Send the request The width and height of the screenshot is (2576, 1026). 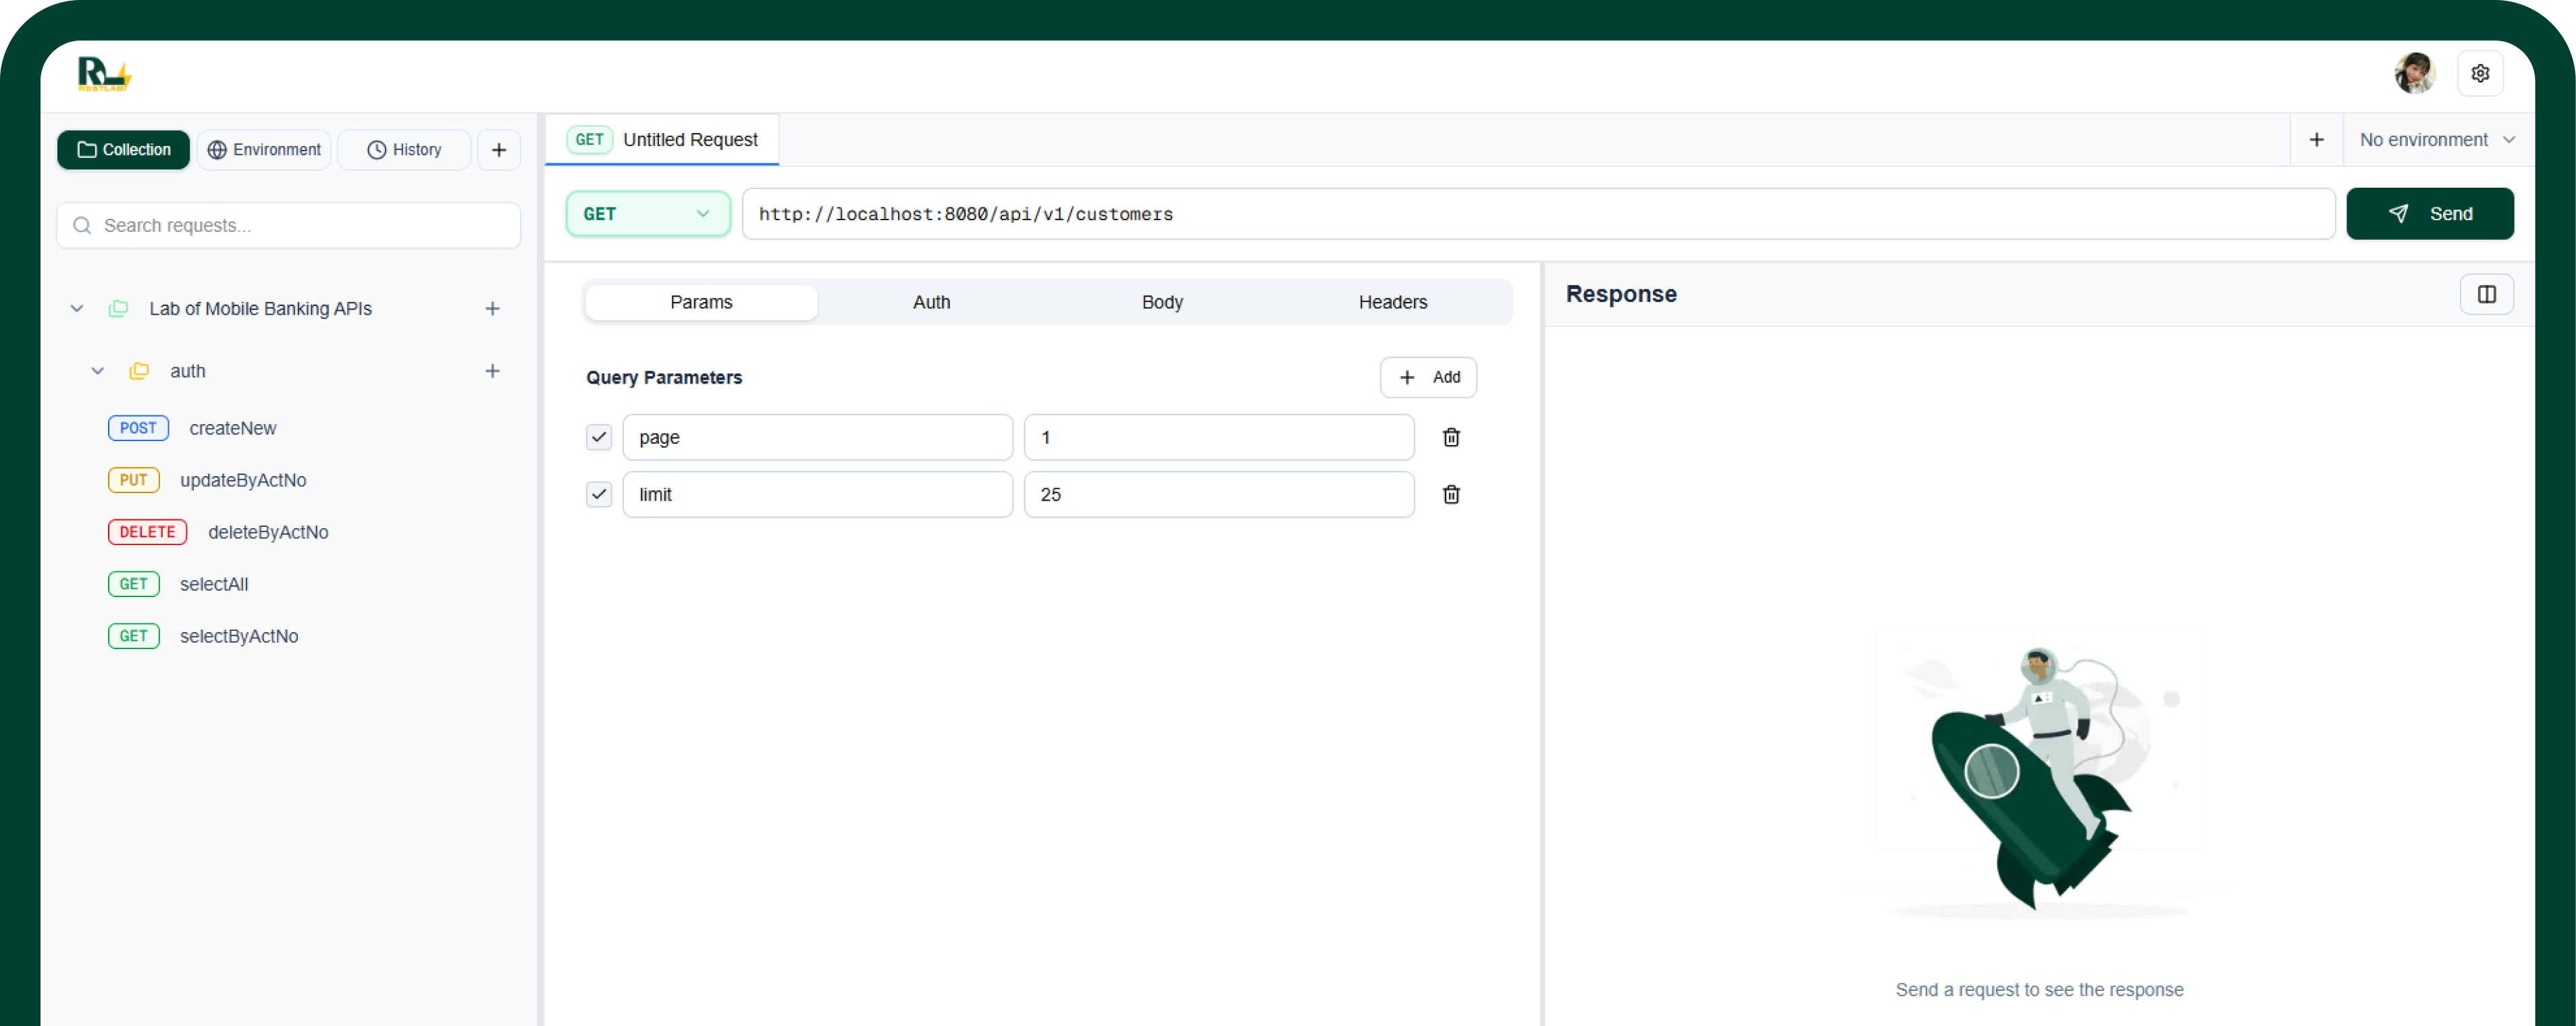pyautogui.click(x=2430, y=214)
